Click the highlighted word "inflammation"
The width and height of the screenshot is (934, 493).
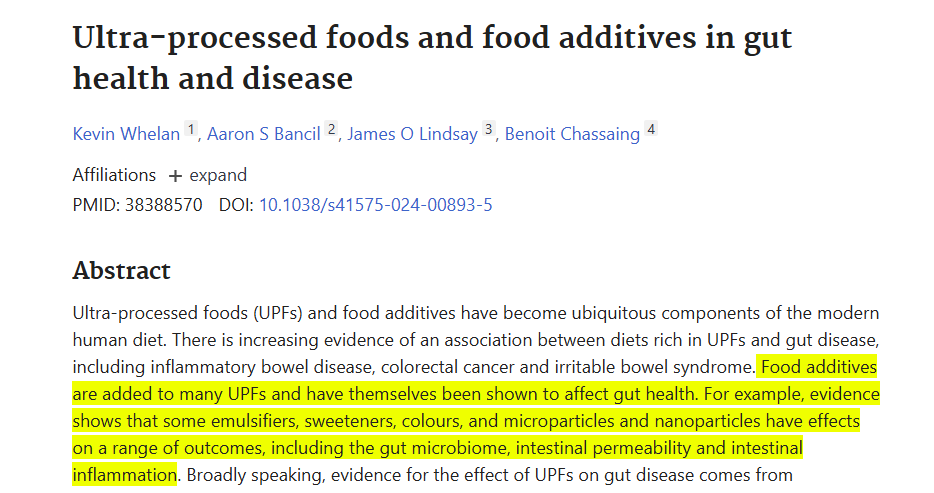[125, 474]
